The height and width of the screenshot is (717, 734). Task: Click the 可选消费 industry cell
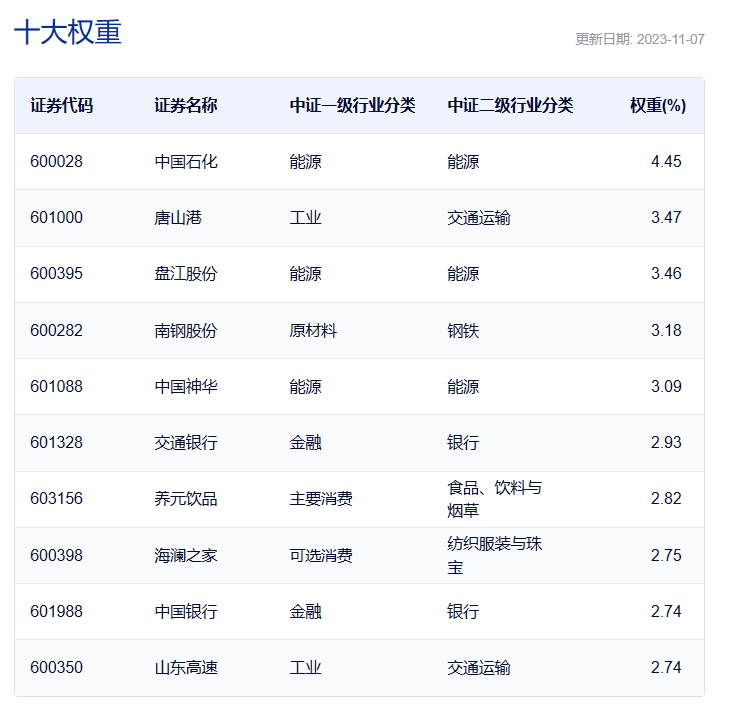pyautogui.click(x=321, y=556)
